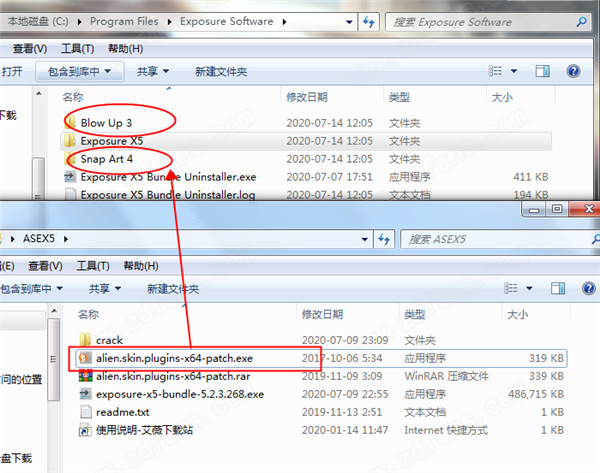Open address history dropdown in ASEX5 window
600x473 pixels.
point(365,240)
